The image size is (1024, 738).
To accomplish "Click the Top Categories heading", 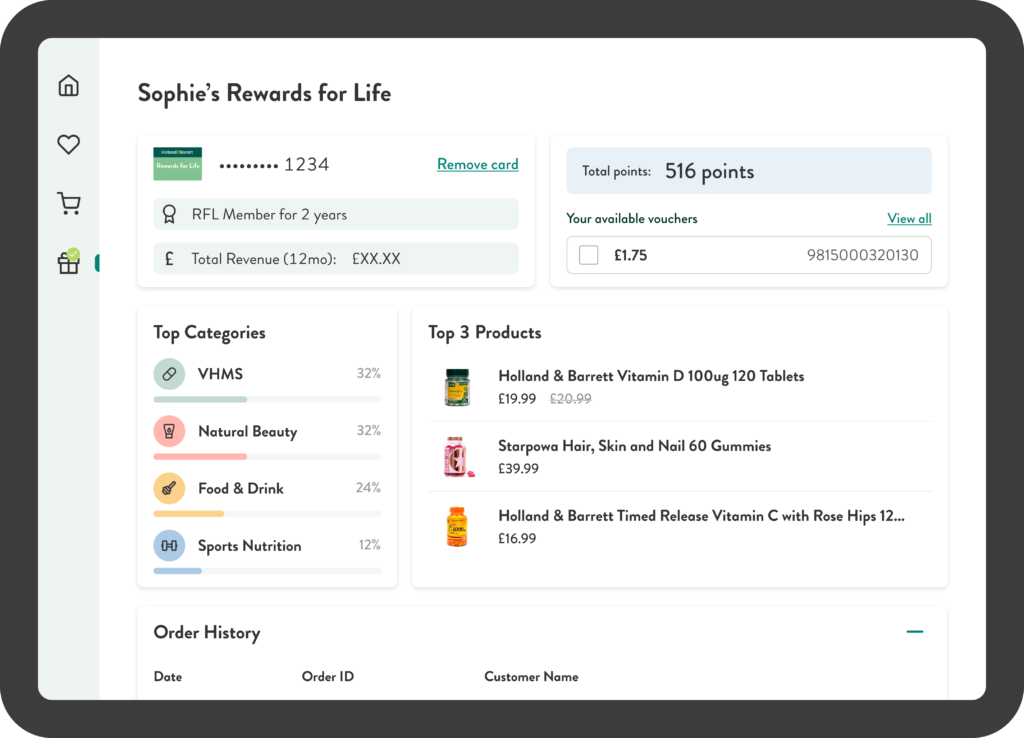I will [x=209, y=333].
